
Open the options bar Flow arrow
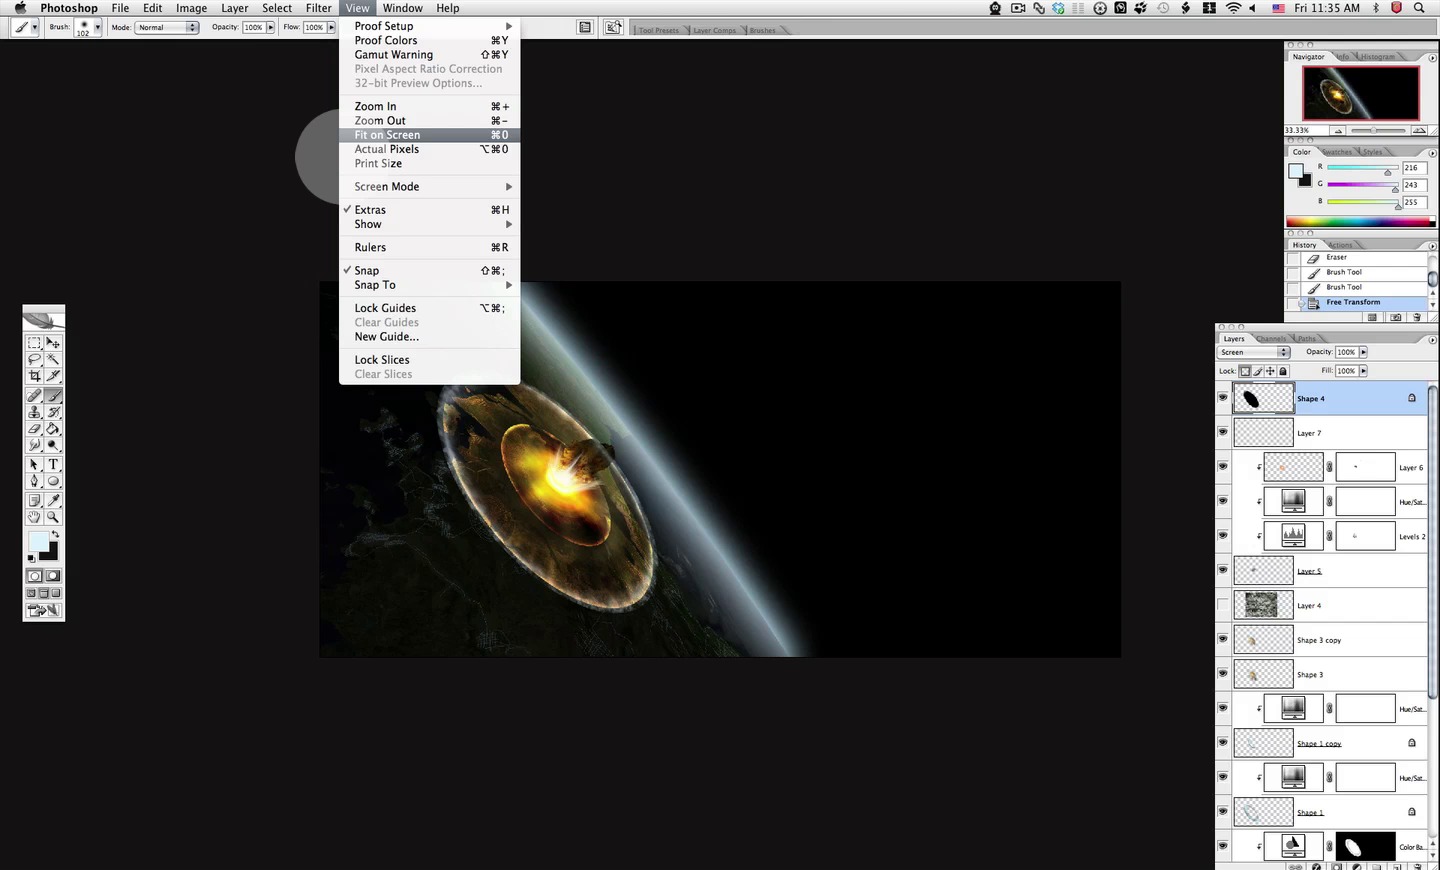331,27
